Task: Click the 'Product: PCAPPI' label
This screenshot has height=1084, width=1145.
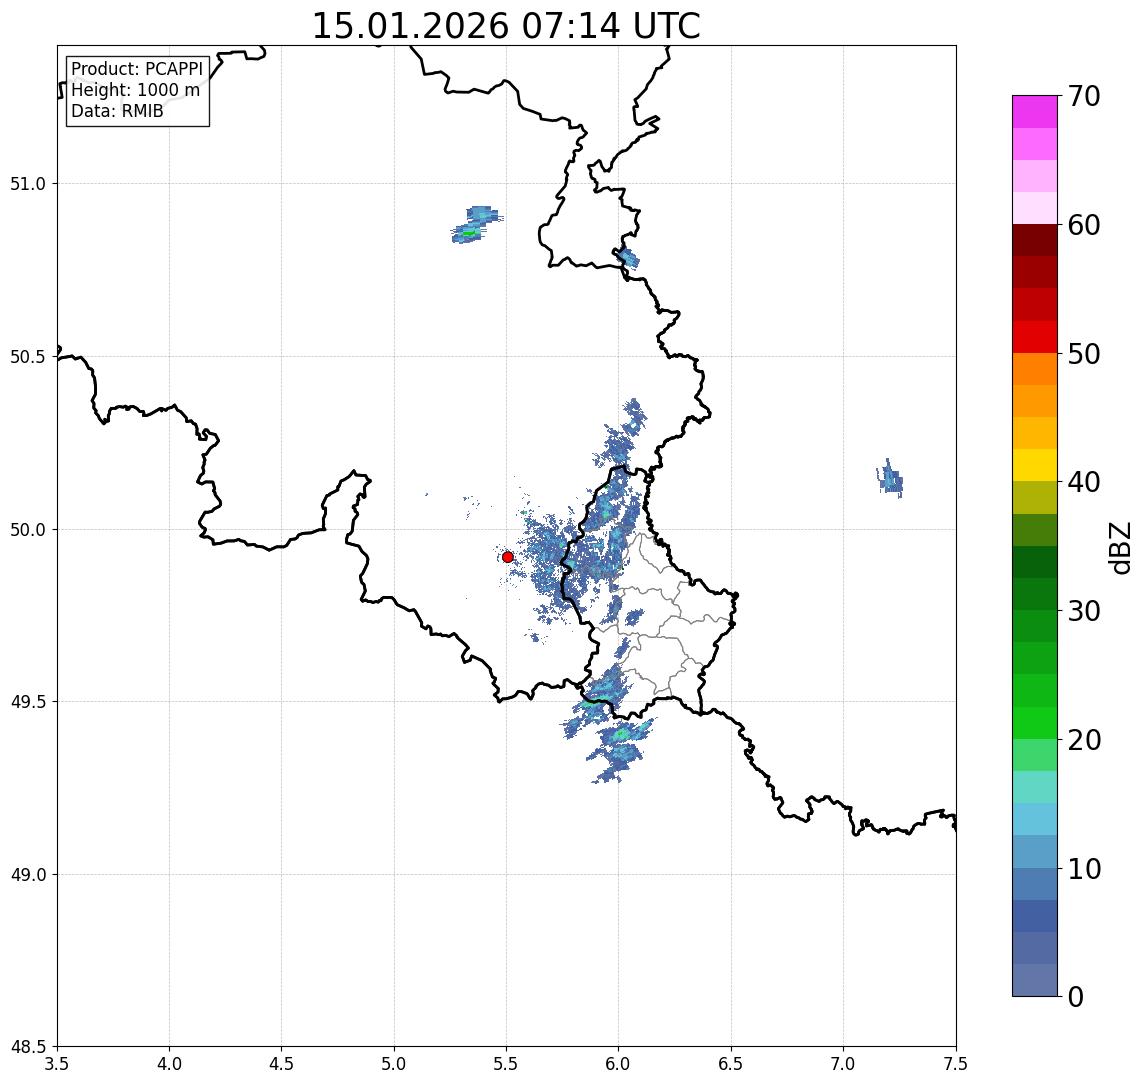Action: point(137,69)
